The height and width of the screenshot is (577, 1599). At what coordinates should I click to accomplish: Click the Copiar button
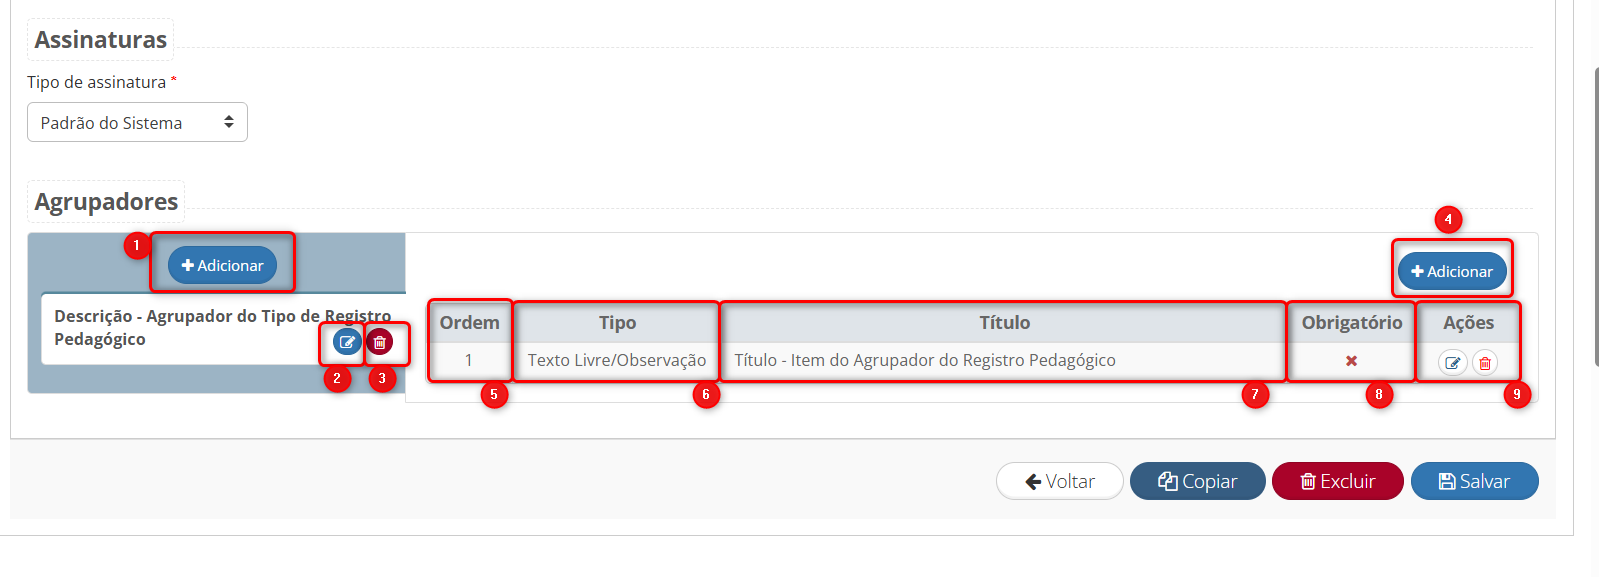[1197, 481]
